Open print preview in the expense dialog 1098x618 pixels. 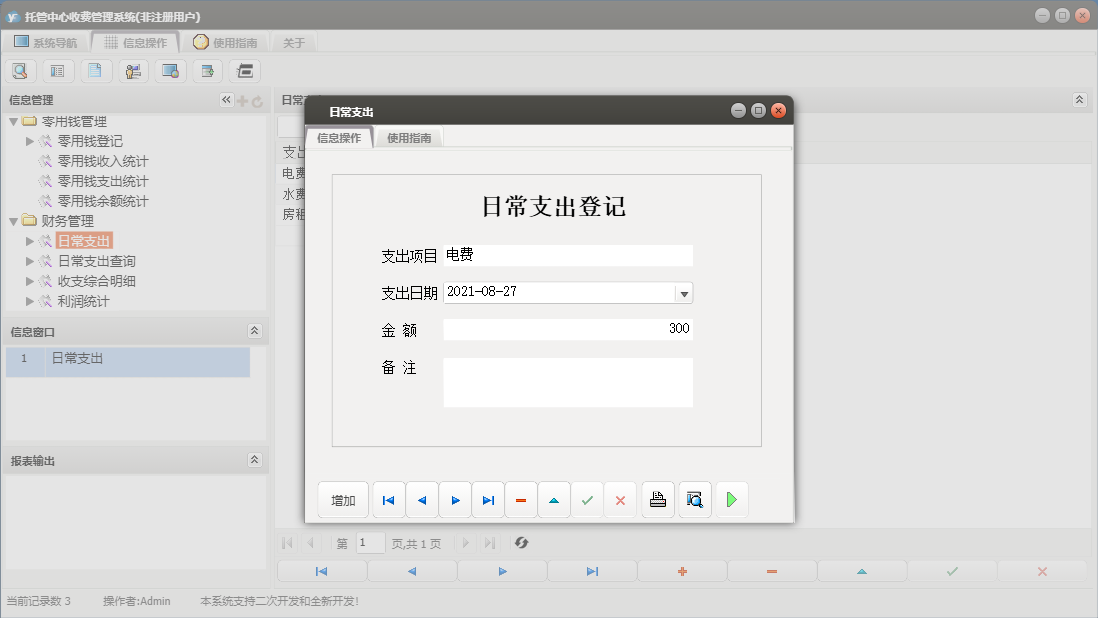click(x=694, y=500)
